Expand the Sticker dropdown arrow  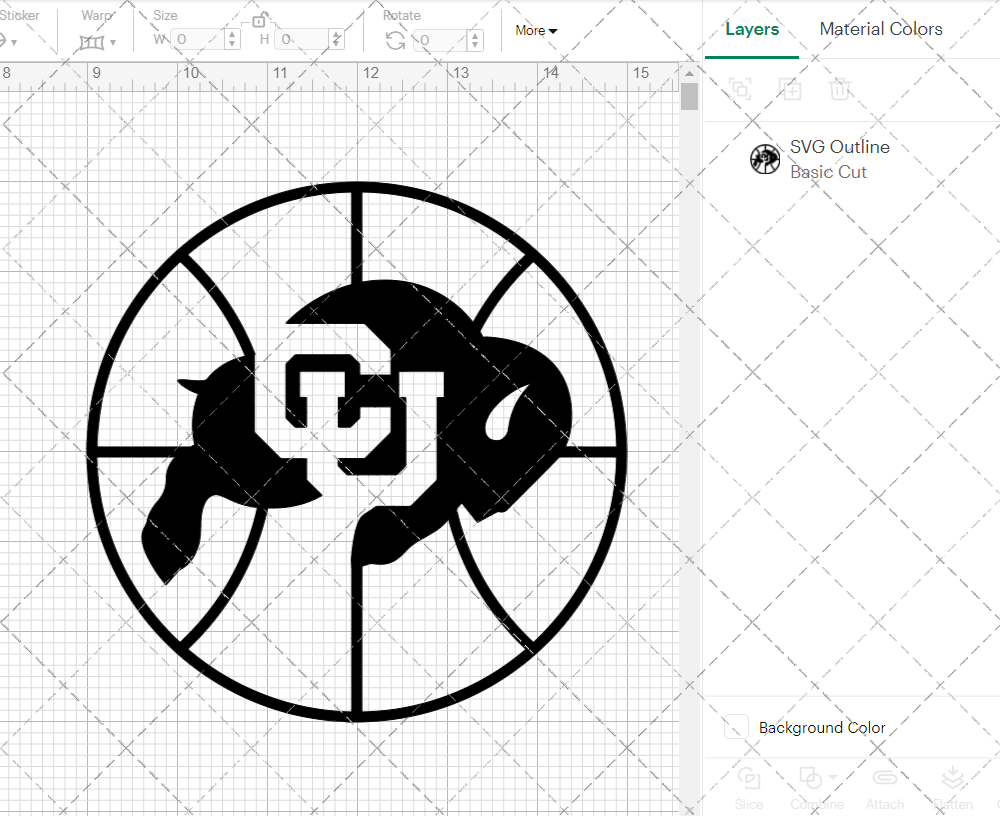[14, 43]
